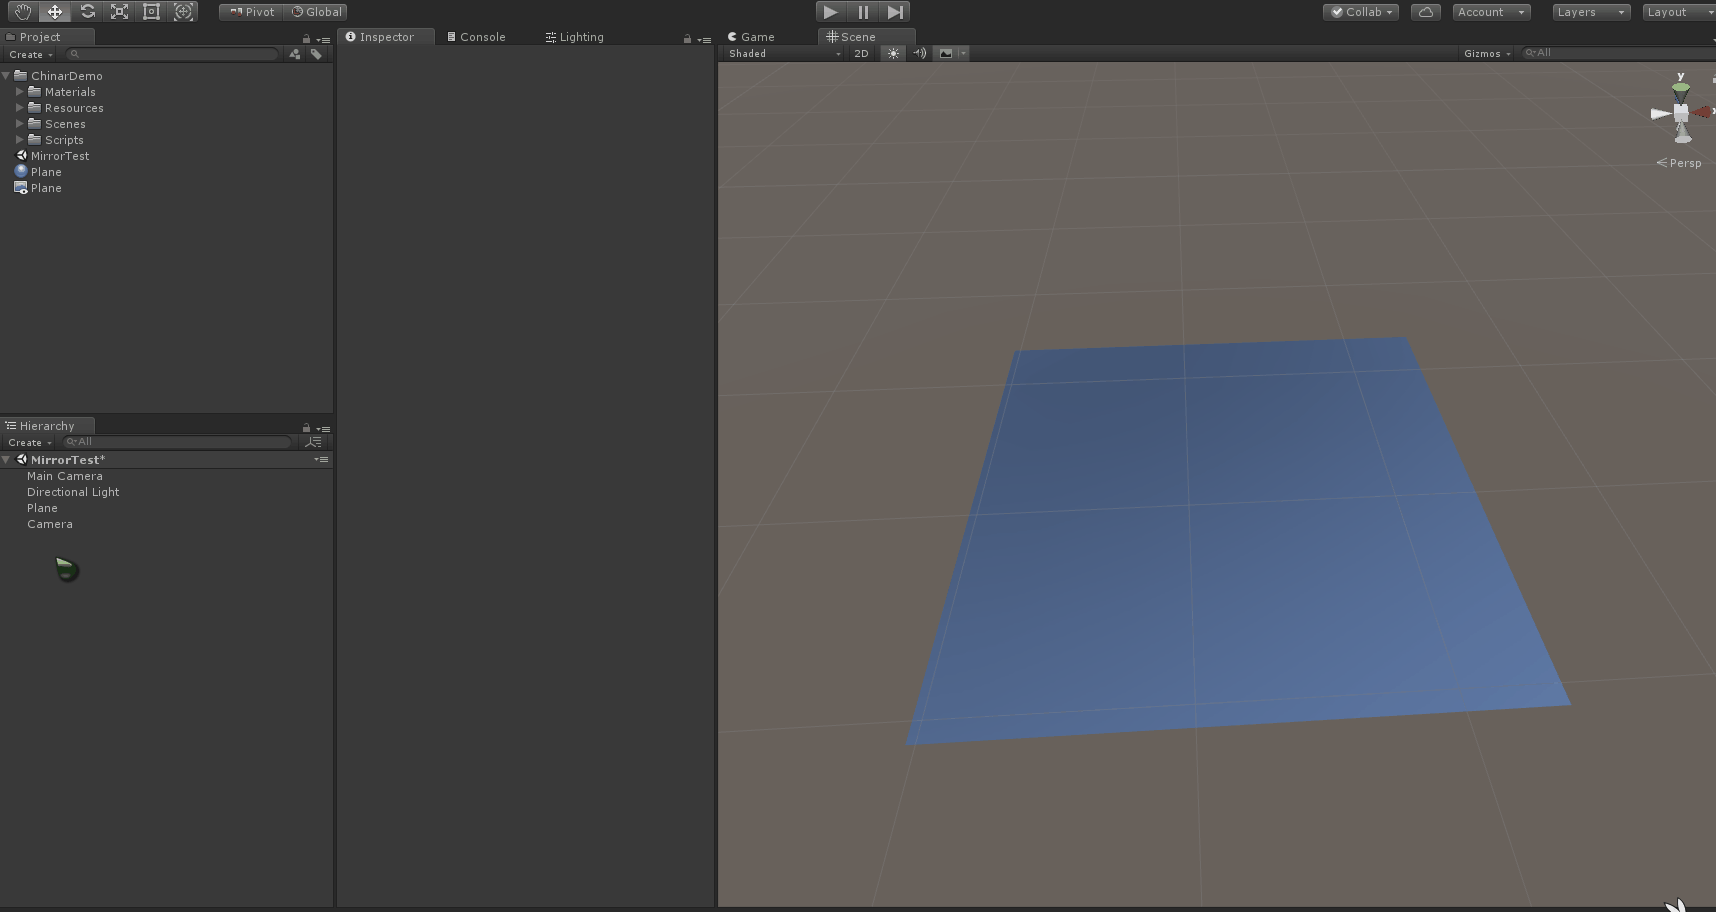Toggle Pivot/Center handle position
This screenshot has height=912, width=1716.
251,12
